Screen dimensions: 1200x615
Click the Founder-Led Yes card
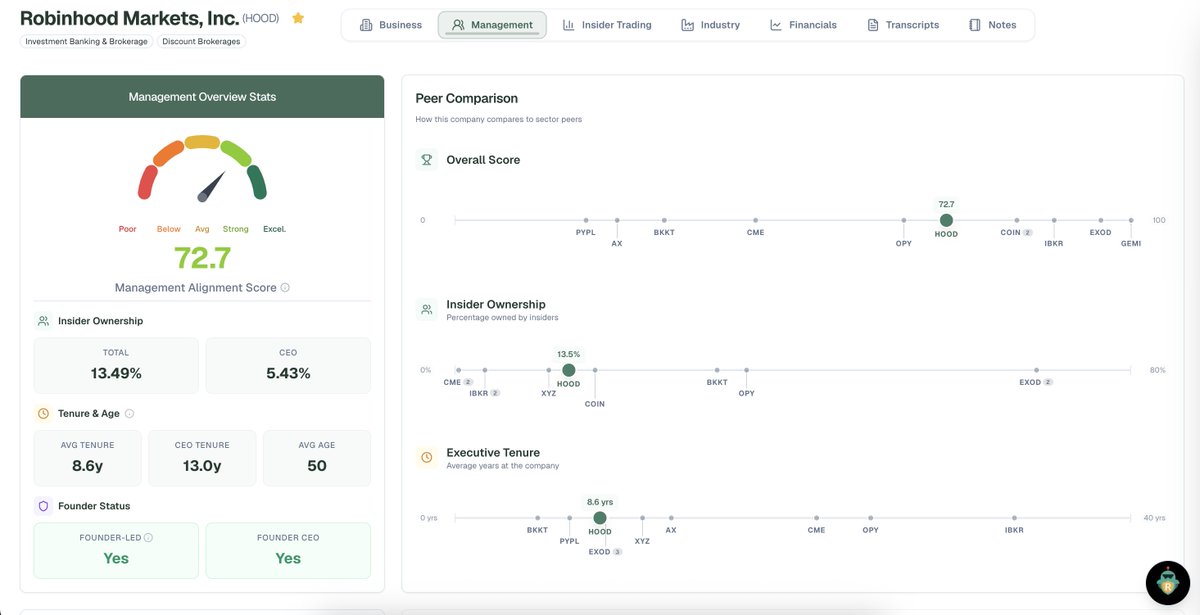[x=116, y=550]
